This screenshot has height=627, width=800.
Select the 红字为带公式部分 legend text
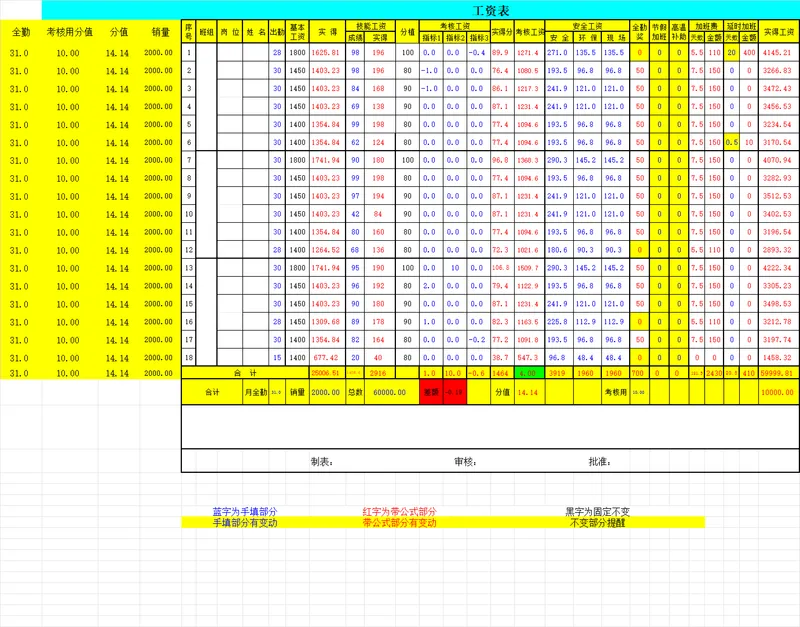[x=399, y=511]
